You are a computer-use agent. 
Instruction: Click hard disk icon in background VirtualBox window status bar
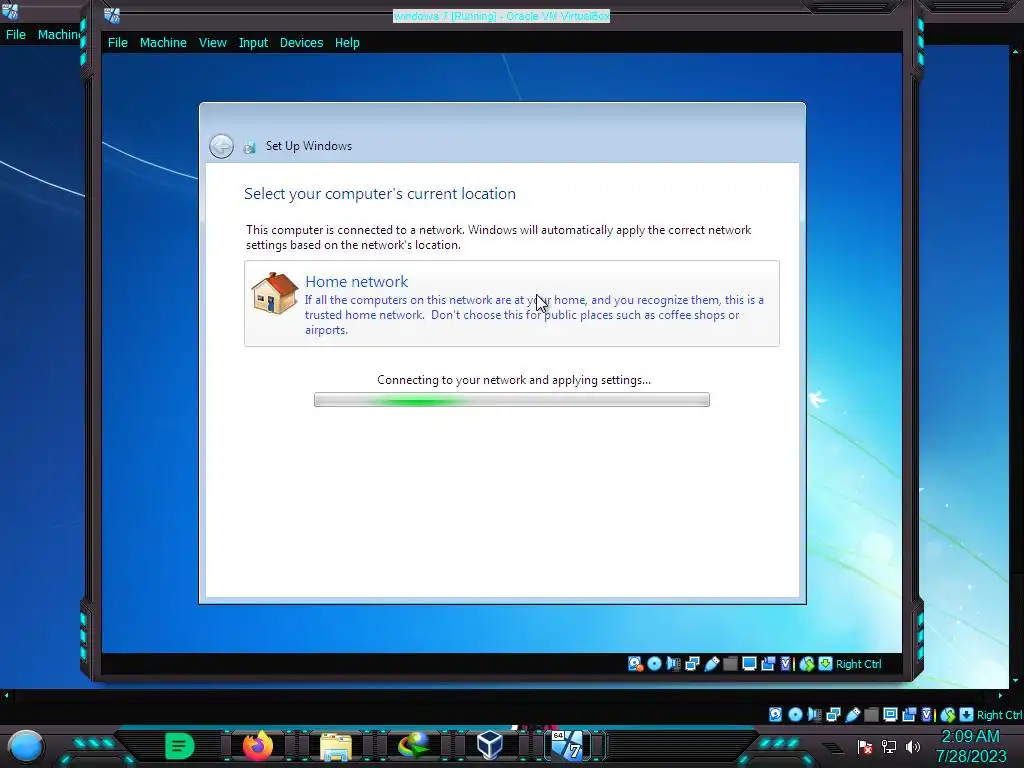775,714
